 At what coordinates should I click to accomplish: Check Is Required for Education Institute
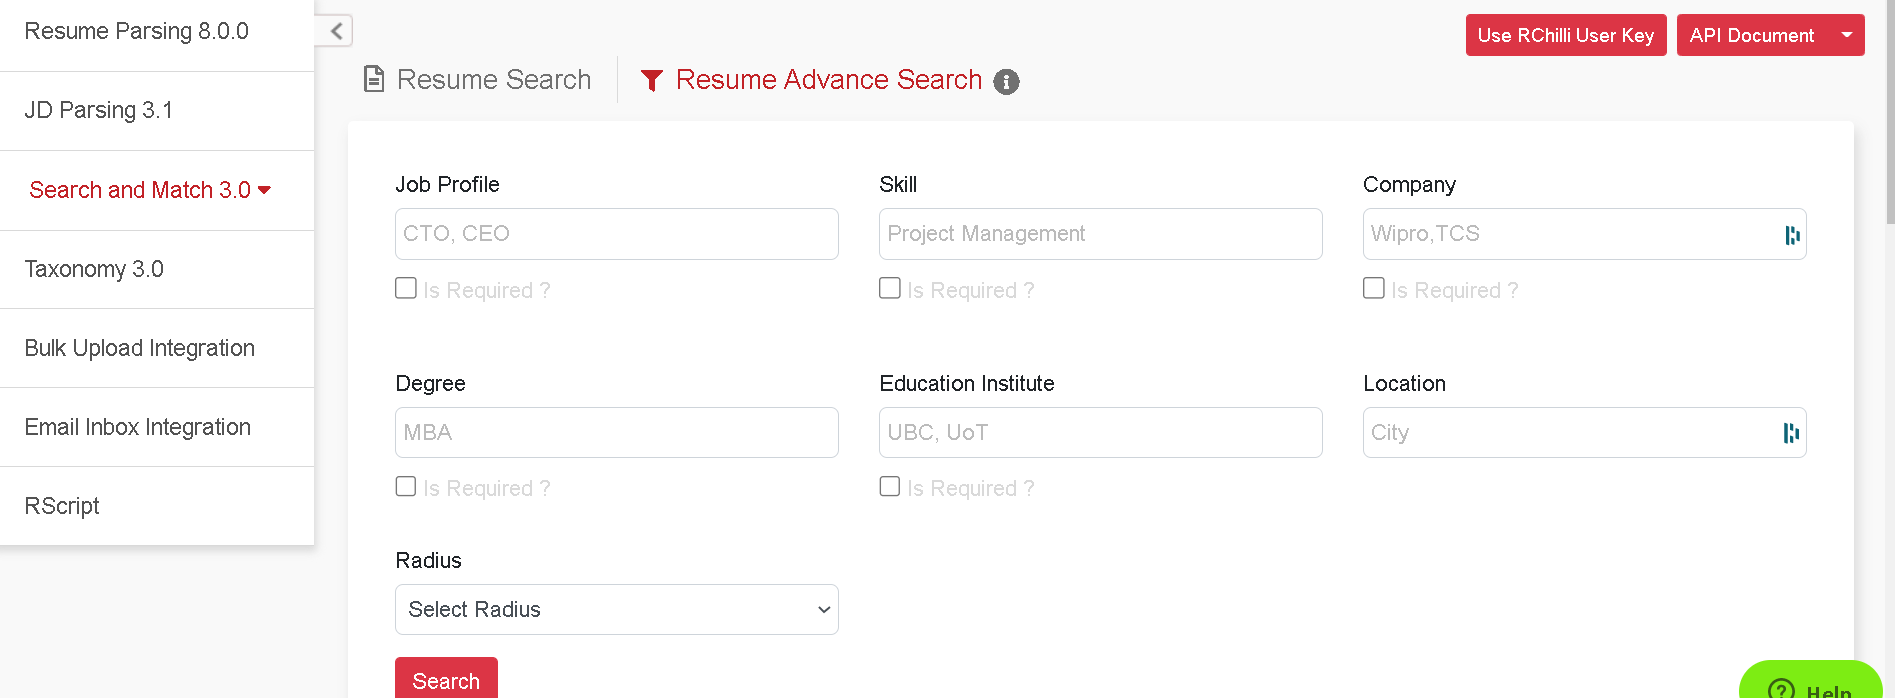tap(890, 486)
